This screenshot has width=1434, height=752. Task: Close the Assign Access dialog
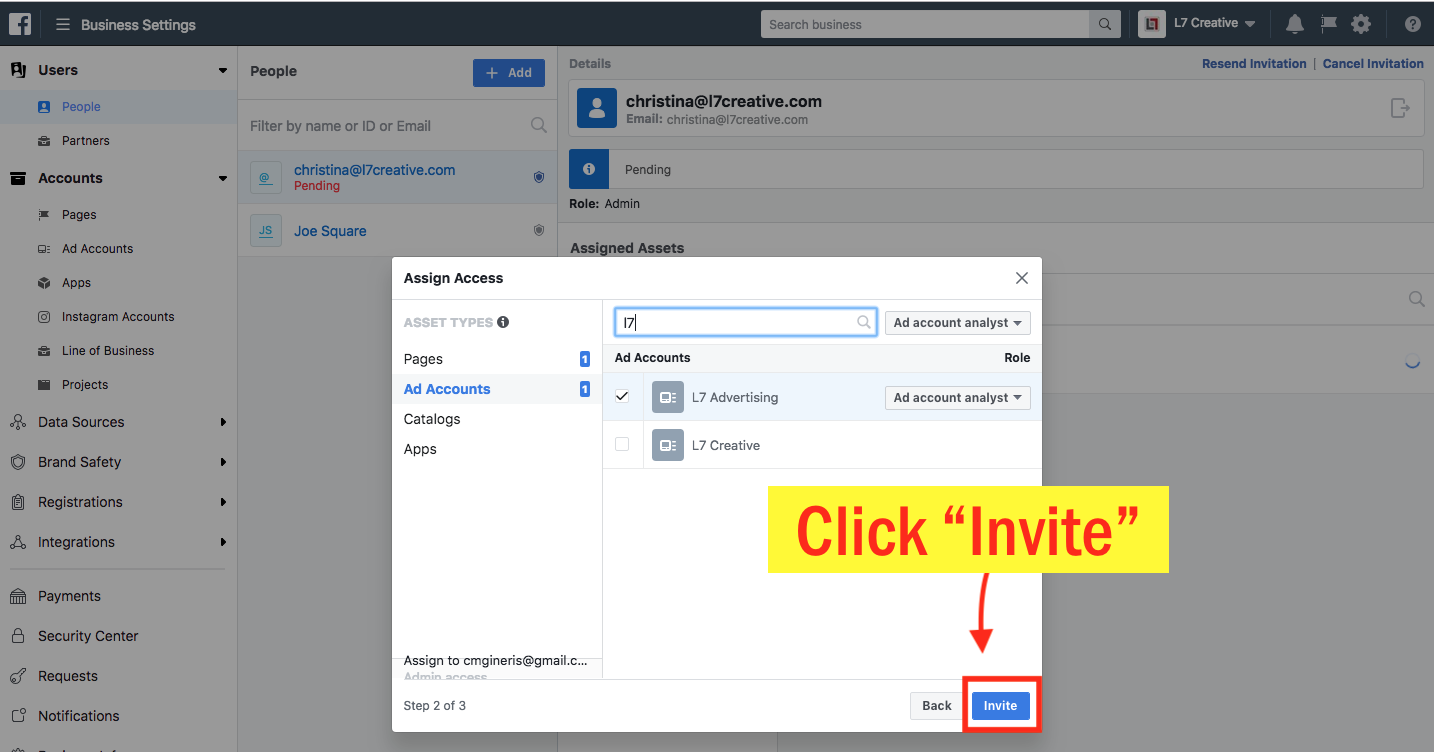tap(1022, 278)
